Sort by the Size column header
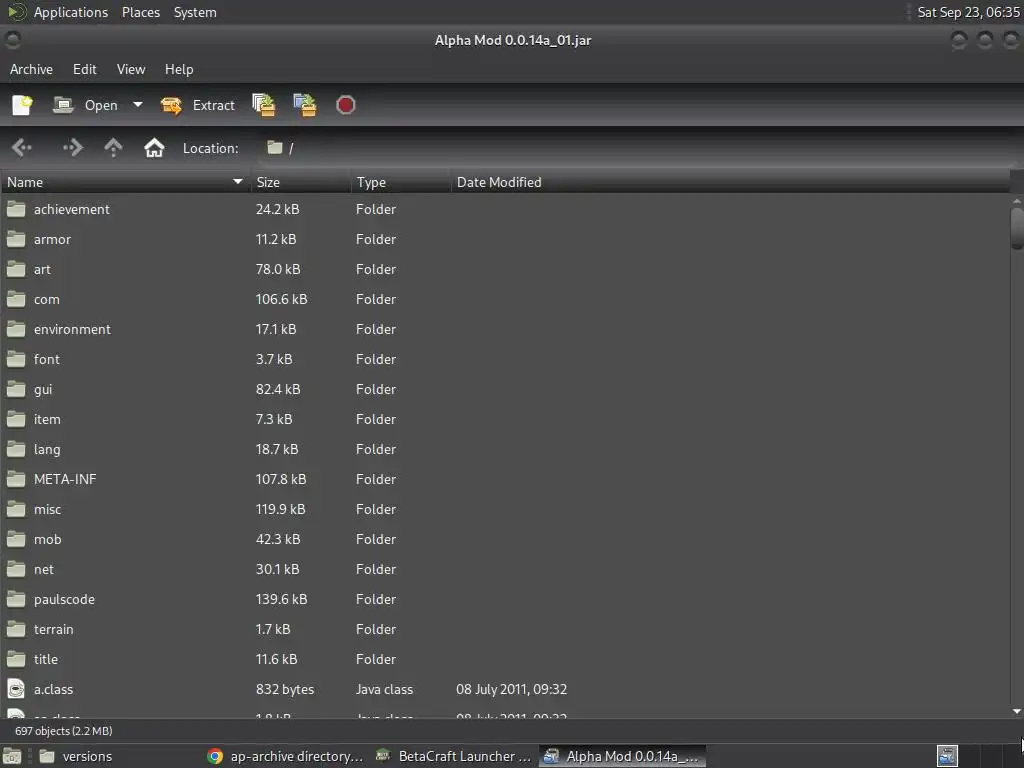Screen dimensions: 1024x768 click(x=300, y=182)
